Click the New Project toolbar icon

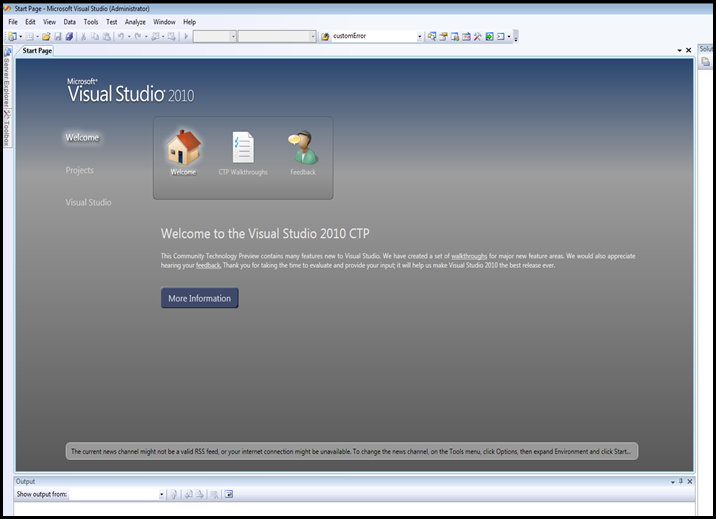[x=12, y=36]
